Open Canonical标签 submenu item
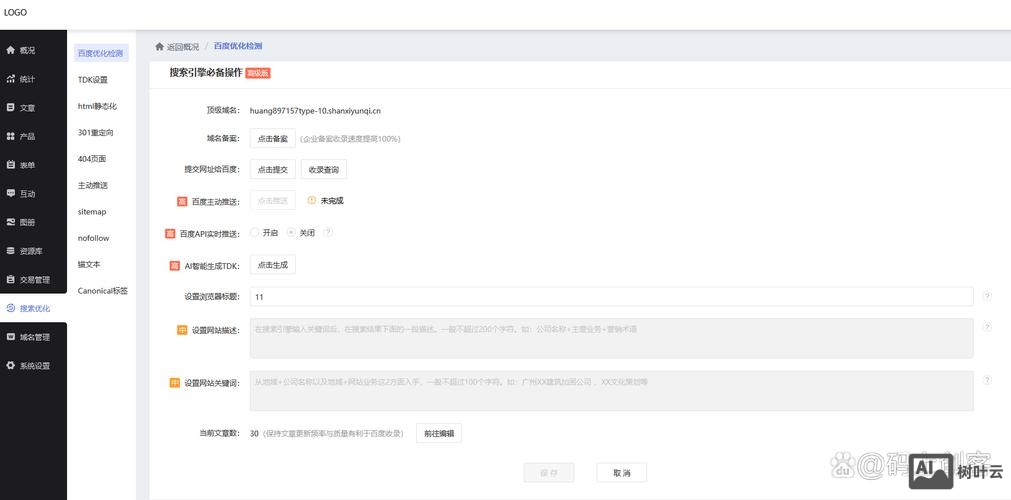The image size is (1011, 500). 103,291
